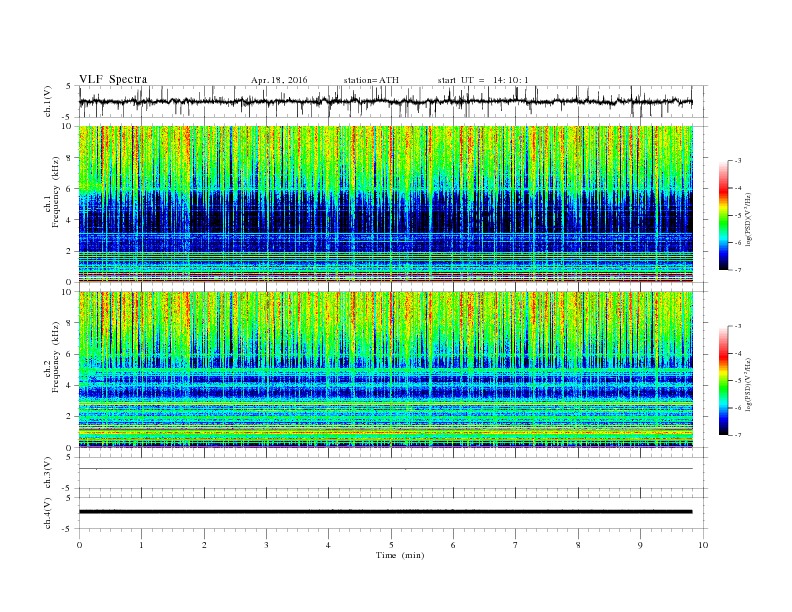Click the thick ch.4 signal trace
Viewport: 792px width, 612px height.
[386, 512]
